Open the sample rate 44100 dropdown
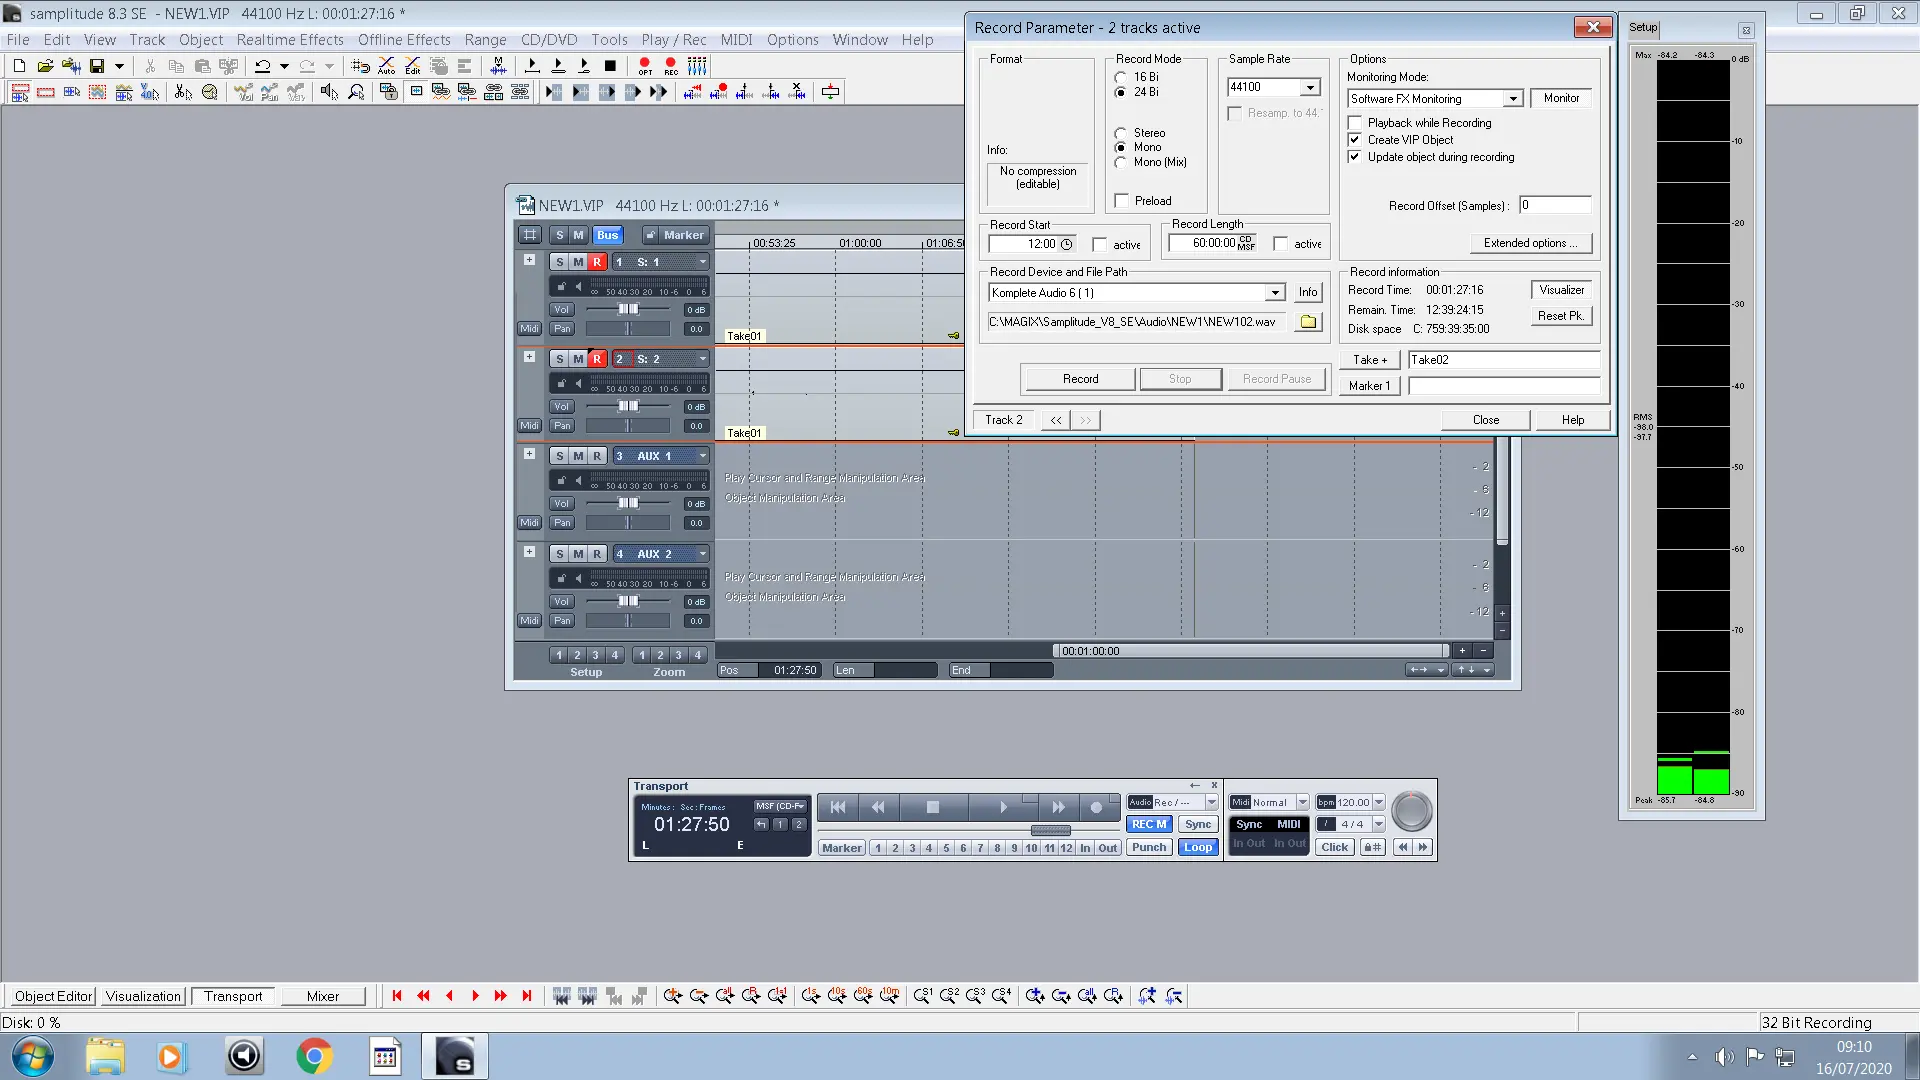 coord(1309,88)
